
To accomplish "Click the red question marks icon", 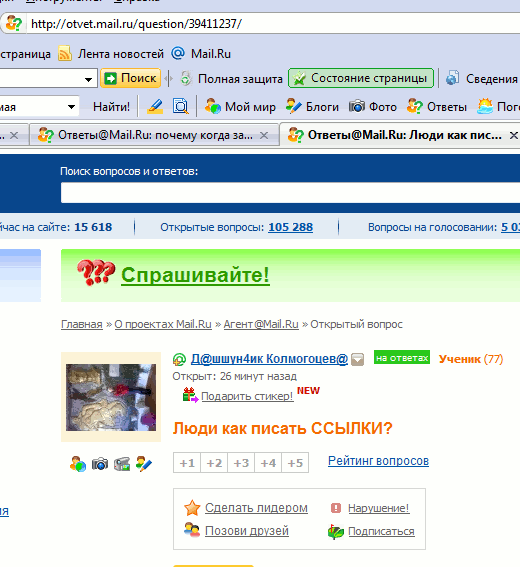I will click(x=96, y=272).
